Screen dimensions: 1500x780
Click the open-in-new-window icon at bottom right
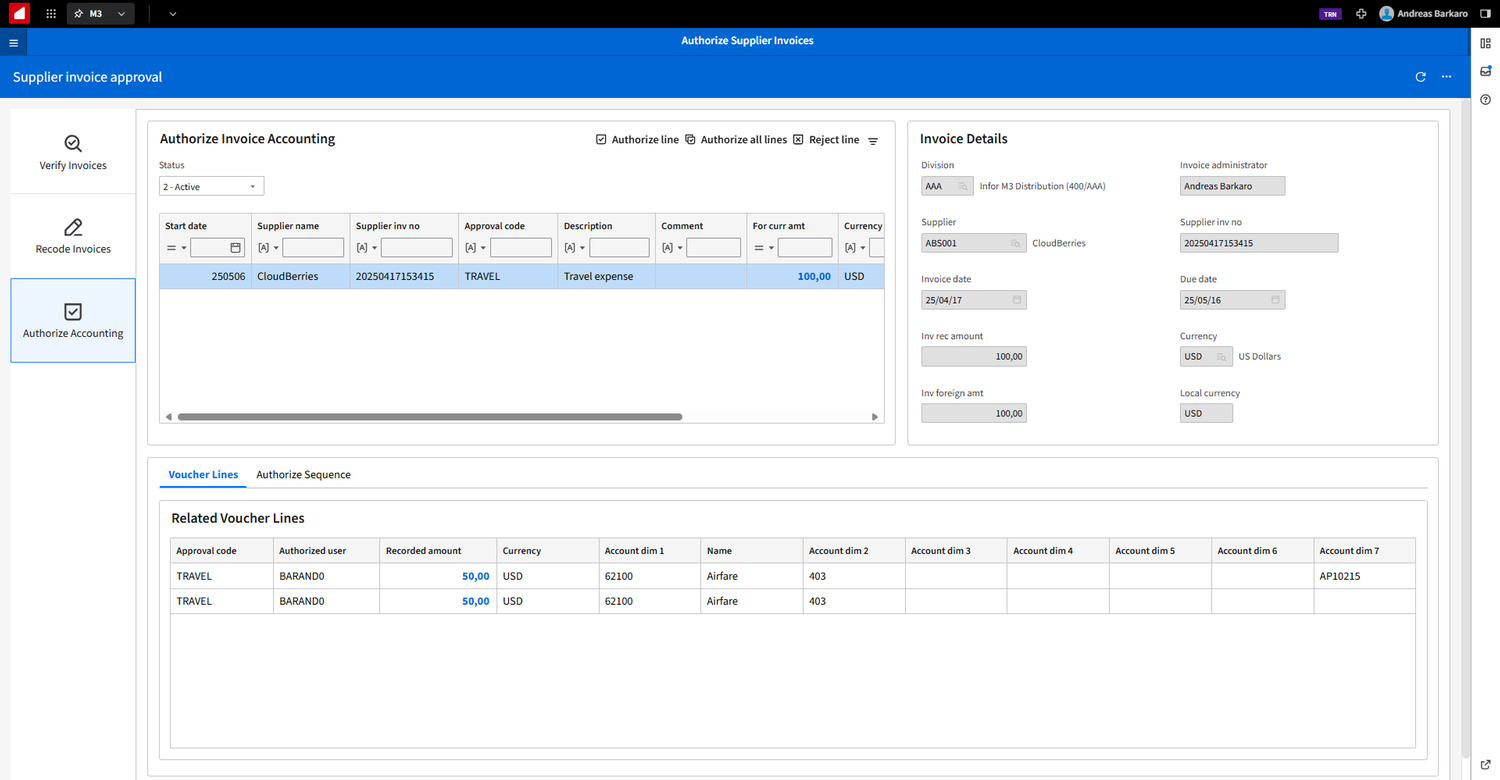click(x=1485, y=765)
